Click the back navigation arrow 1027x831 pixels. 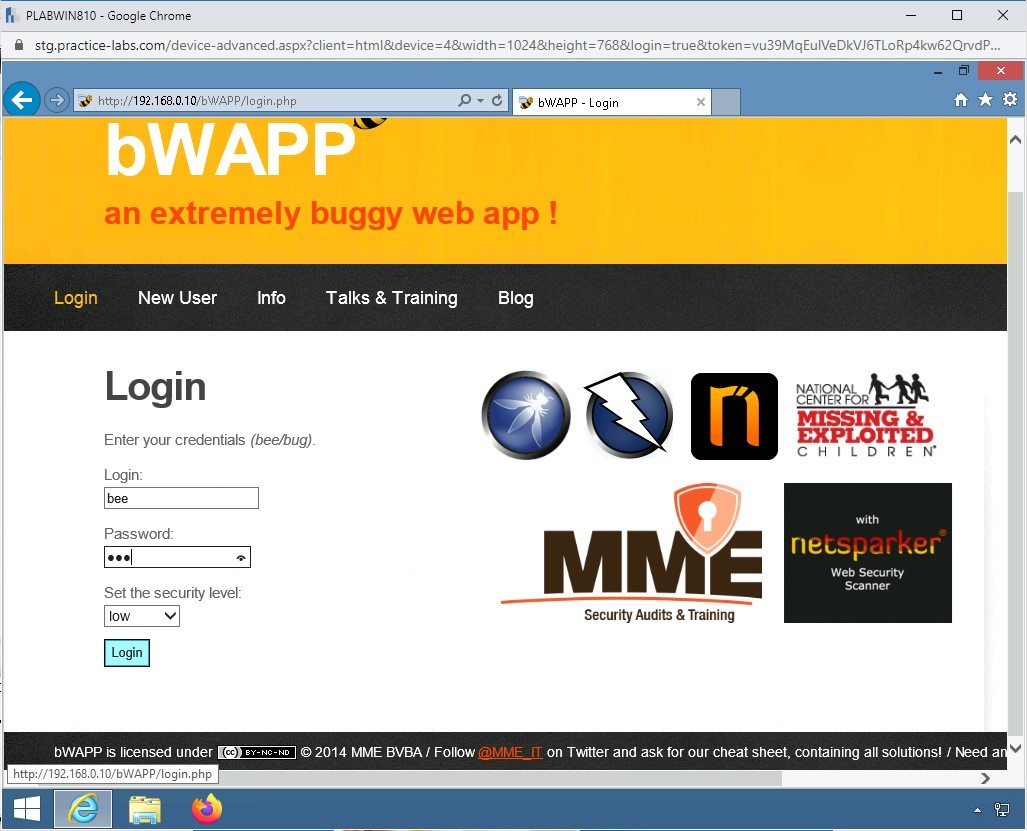click(x=21, y=99)
